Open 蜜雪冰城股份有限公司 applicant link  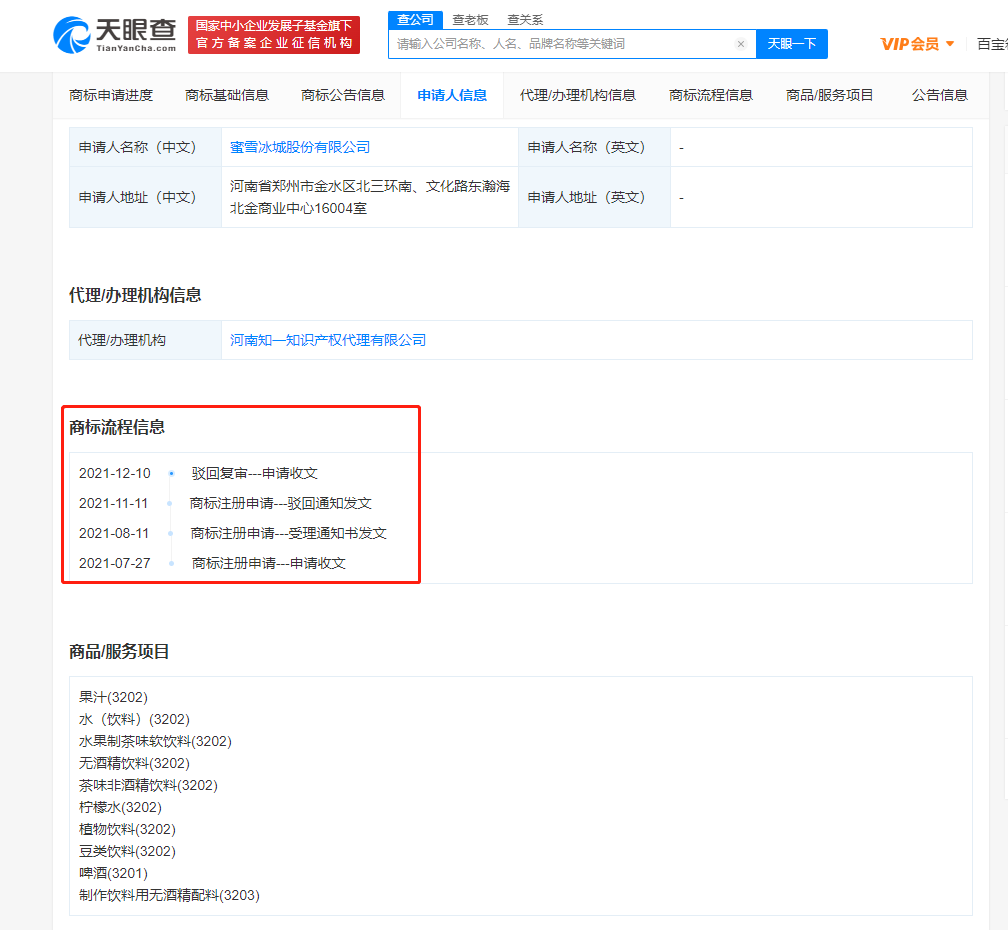[x=300, y=147]
